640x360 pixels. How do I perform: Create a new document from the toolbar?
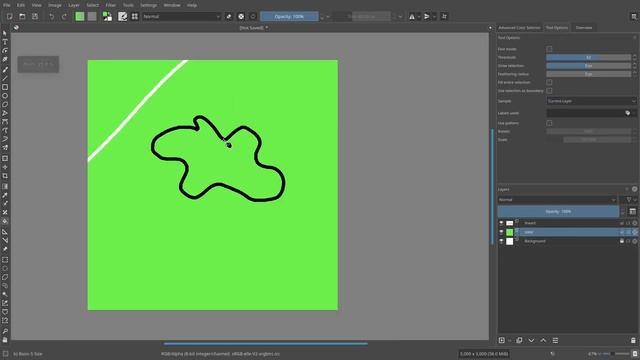pyautogui.click(x=9, y=16)
